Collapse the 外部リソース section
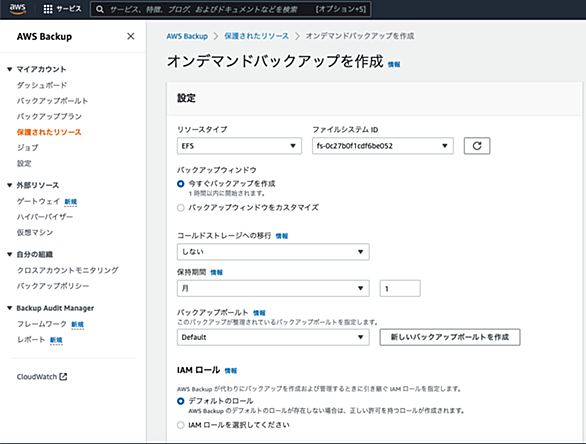The width and height of the screenshot is (586, 444). 10,185
